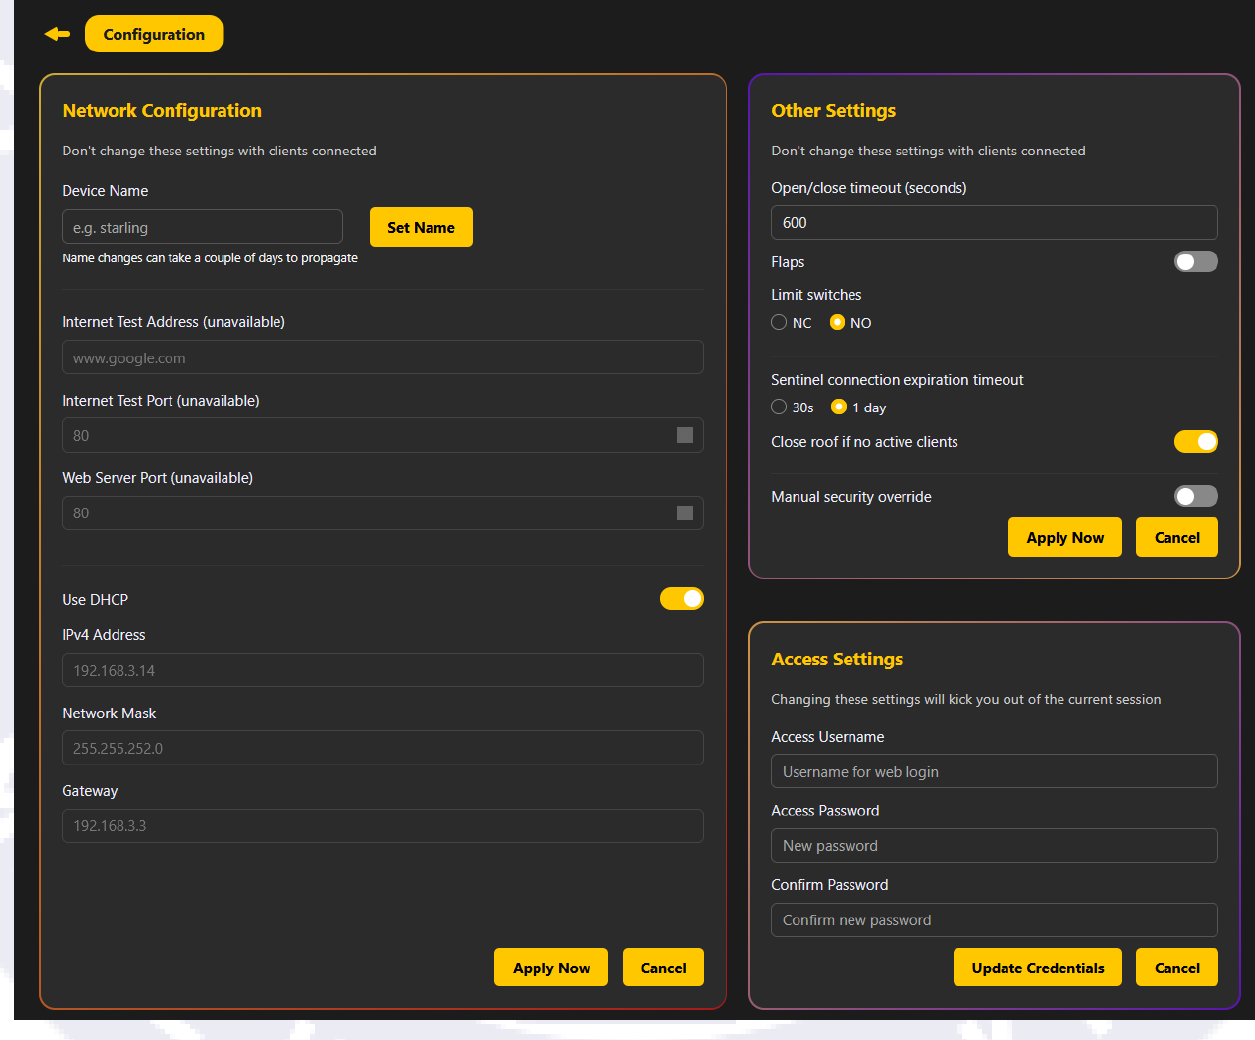Screen dimensions: 1255x1040
Task: Click the 'Limit switches' label
Action: pyautogui.click(x=816, y=295)
